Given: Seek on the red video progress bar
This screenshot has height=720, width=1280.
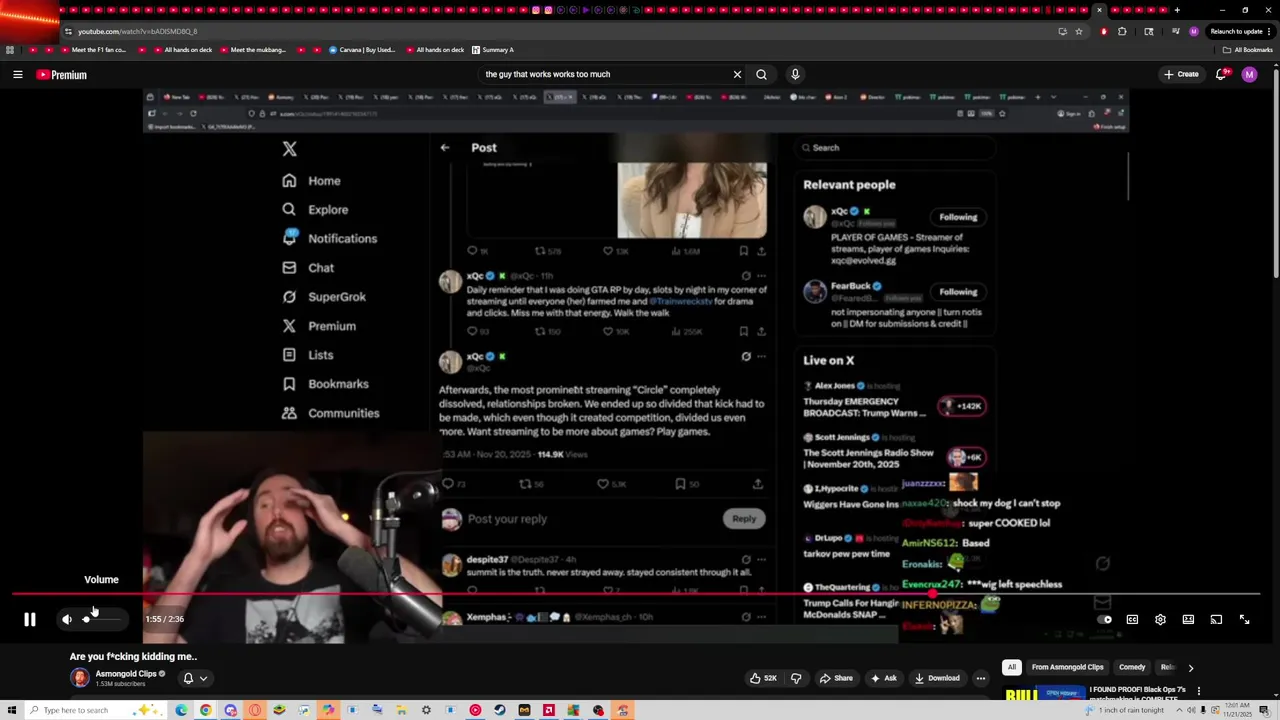Looking at the screenshot, I should pyautogui.click(x=636, y=595).
